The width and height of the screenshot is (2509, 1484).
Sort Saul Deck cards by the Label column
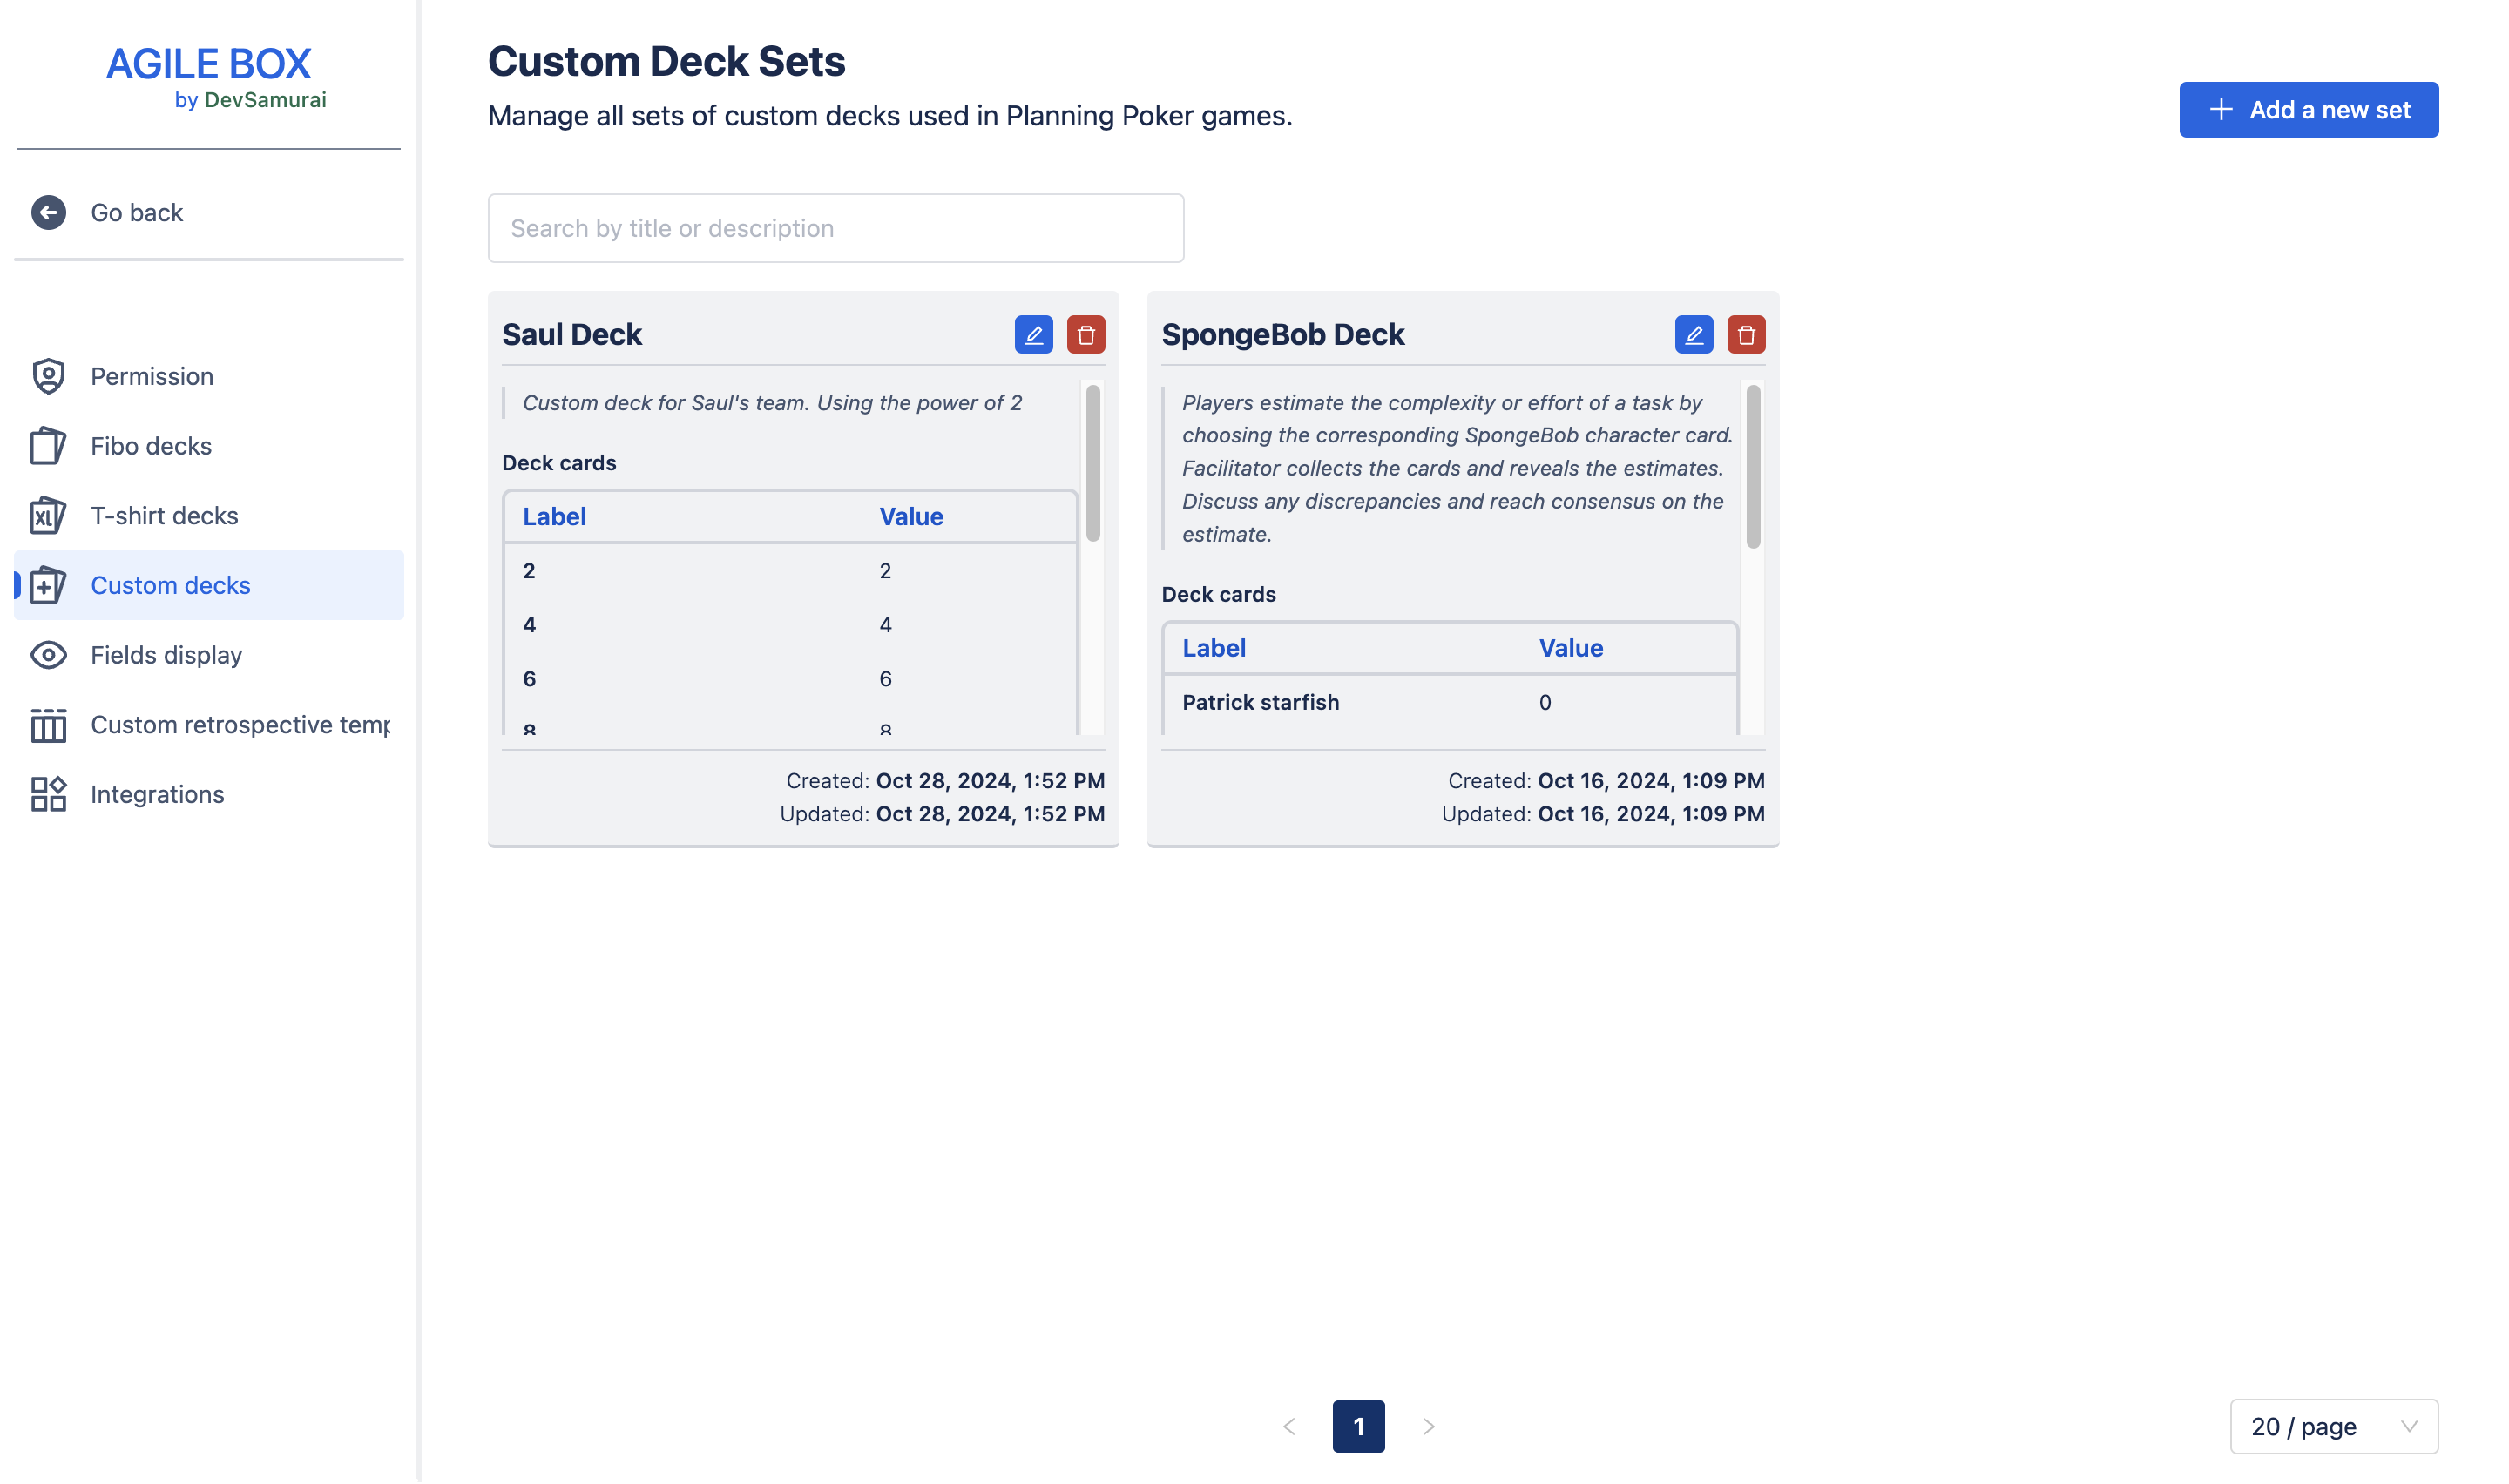553,516
